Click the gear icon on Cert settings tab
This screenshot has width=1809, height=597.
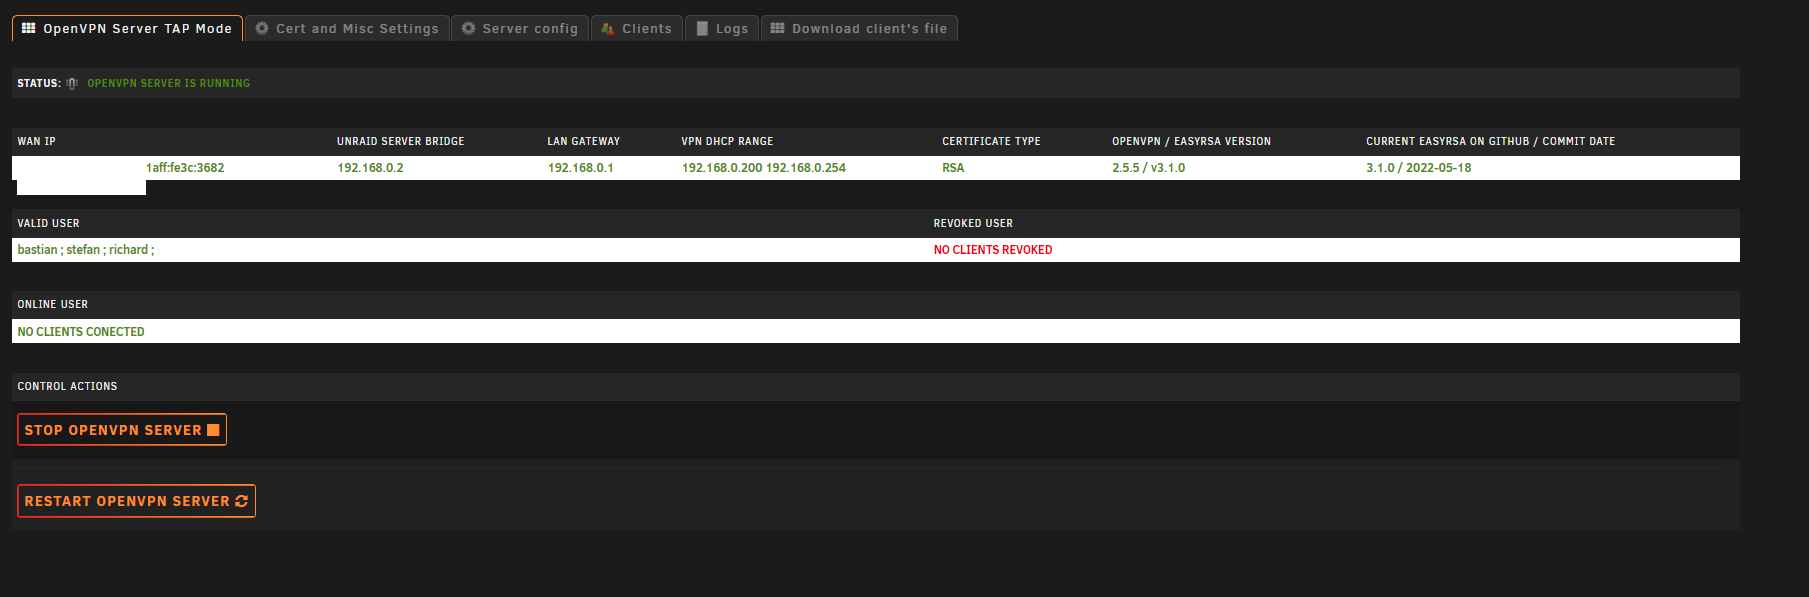coord(262,28)
